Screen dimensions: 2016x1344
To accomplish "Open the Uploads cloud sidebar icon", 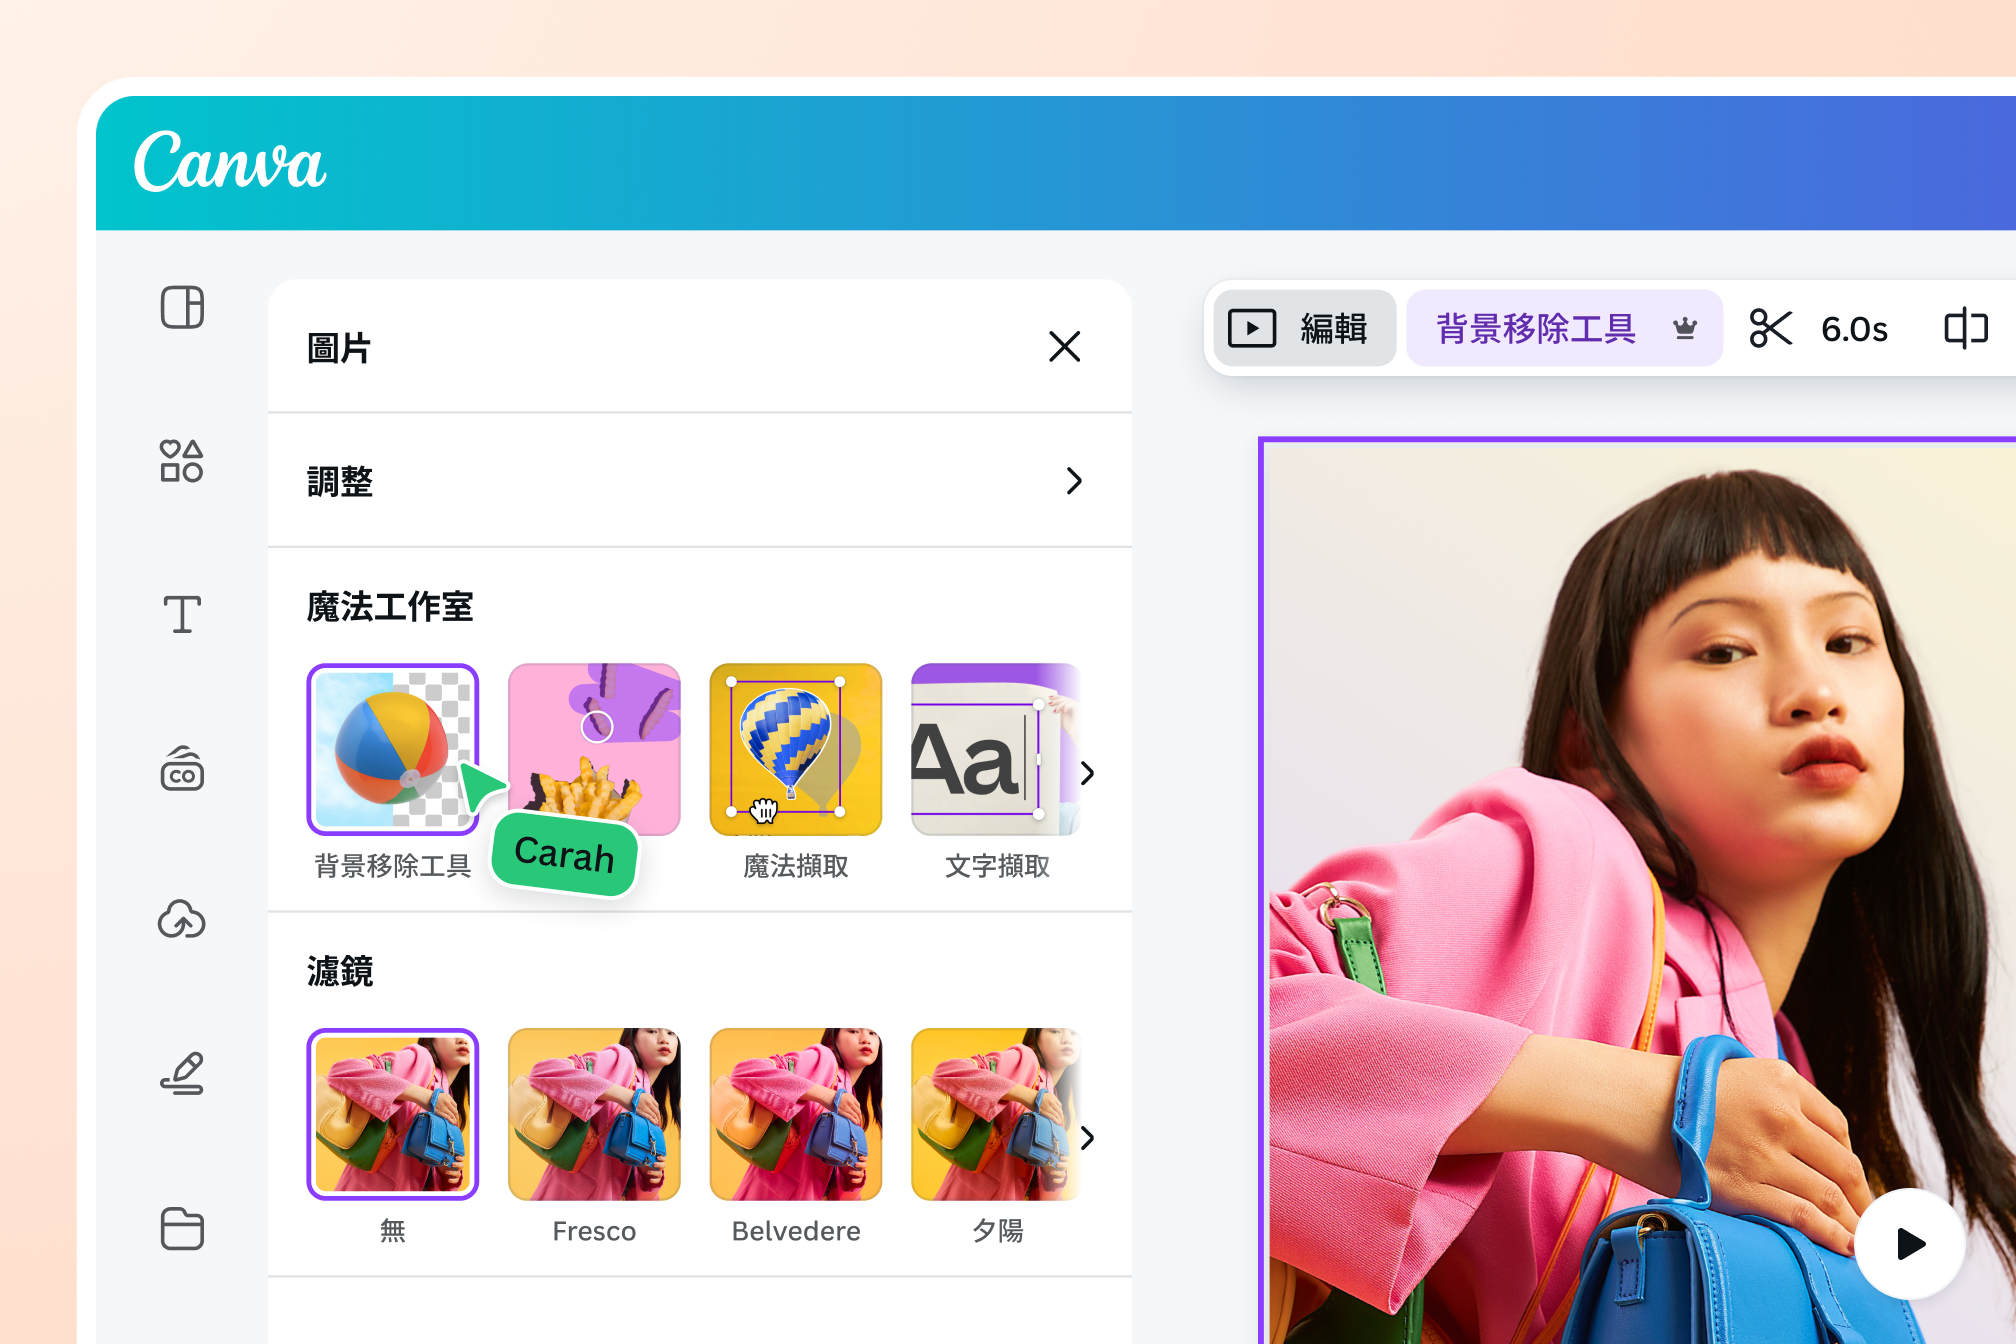I will [182, 920].
